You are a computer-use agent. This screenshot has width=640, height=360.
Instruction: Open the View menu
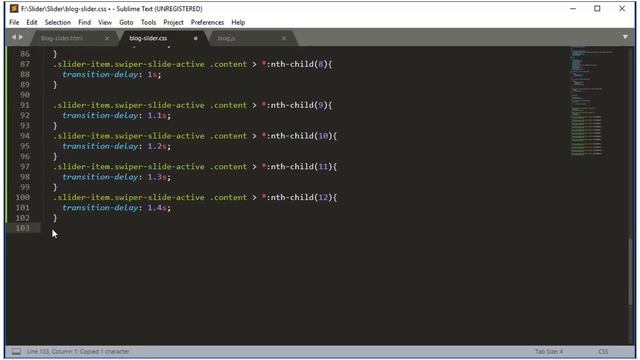coord(105,22)
